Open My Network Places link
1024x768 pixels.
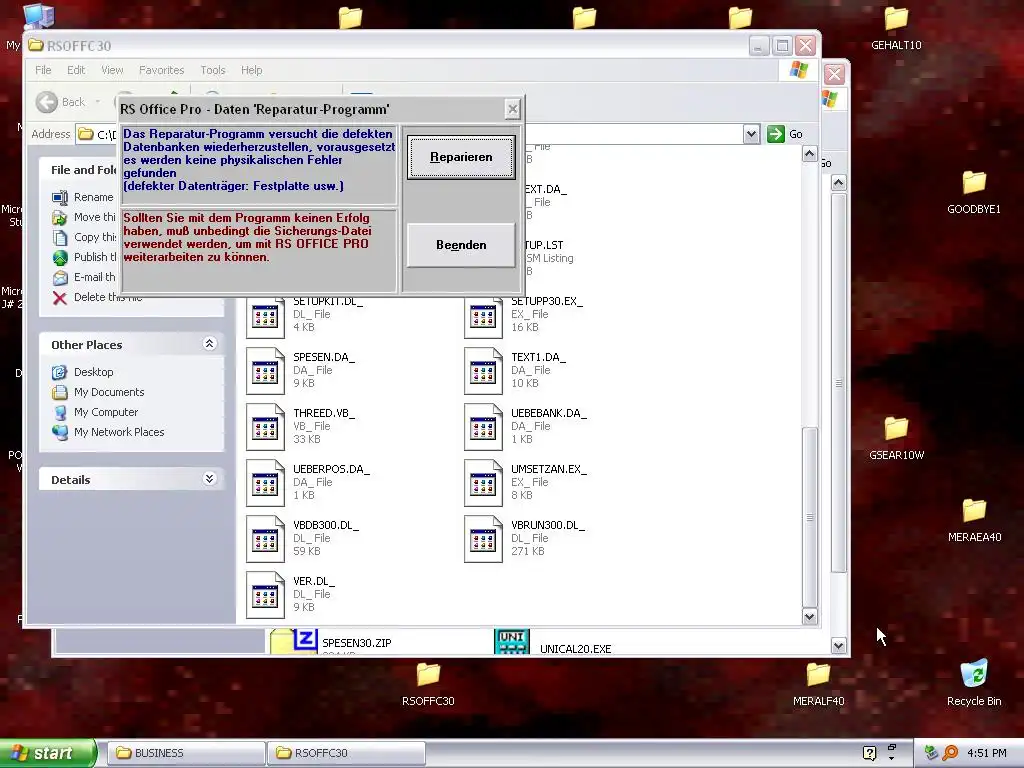[x=119, y=432]
